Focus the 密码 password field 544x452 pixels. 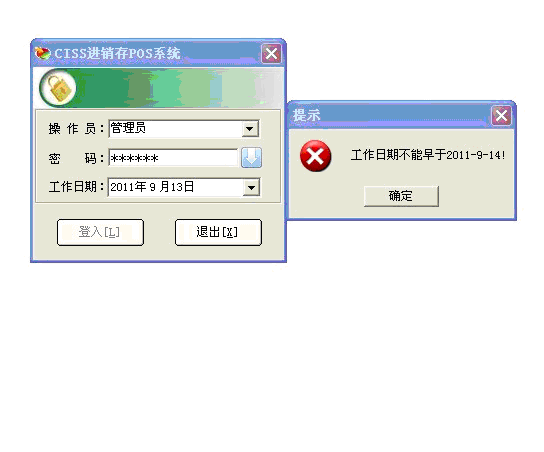(x=173, y=158)
